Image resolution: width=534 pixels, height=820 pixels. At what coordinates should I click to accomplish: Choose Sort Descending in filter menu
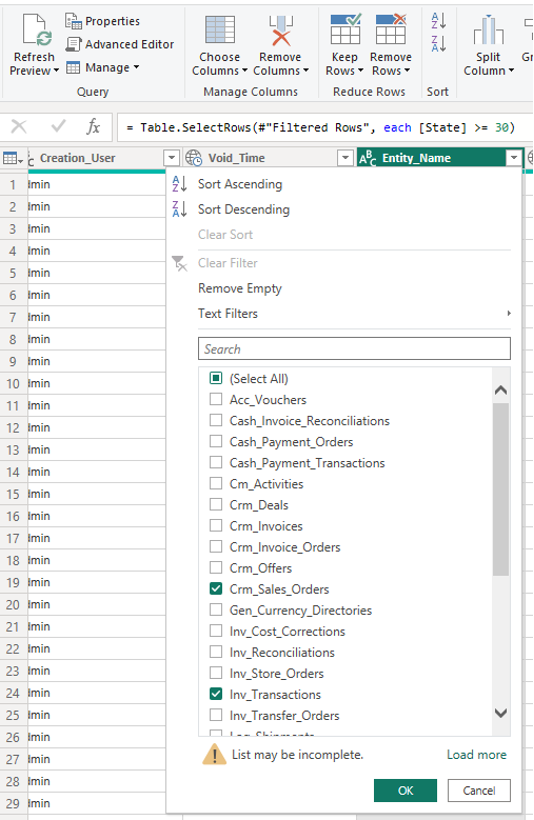coord(243,210)
